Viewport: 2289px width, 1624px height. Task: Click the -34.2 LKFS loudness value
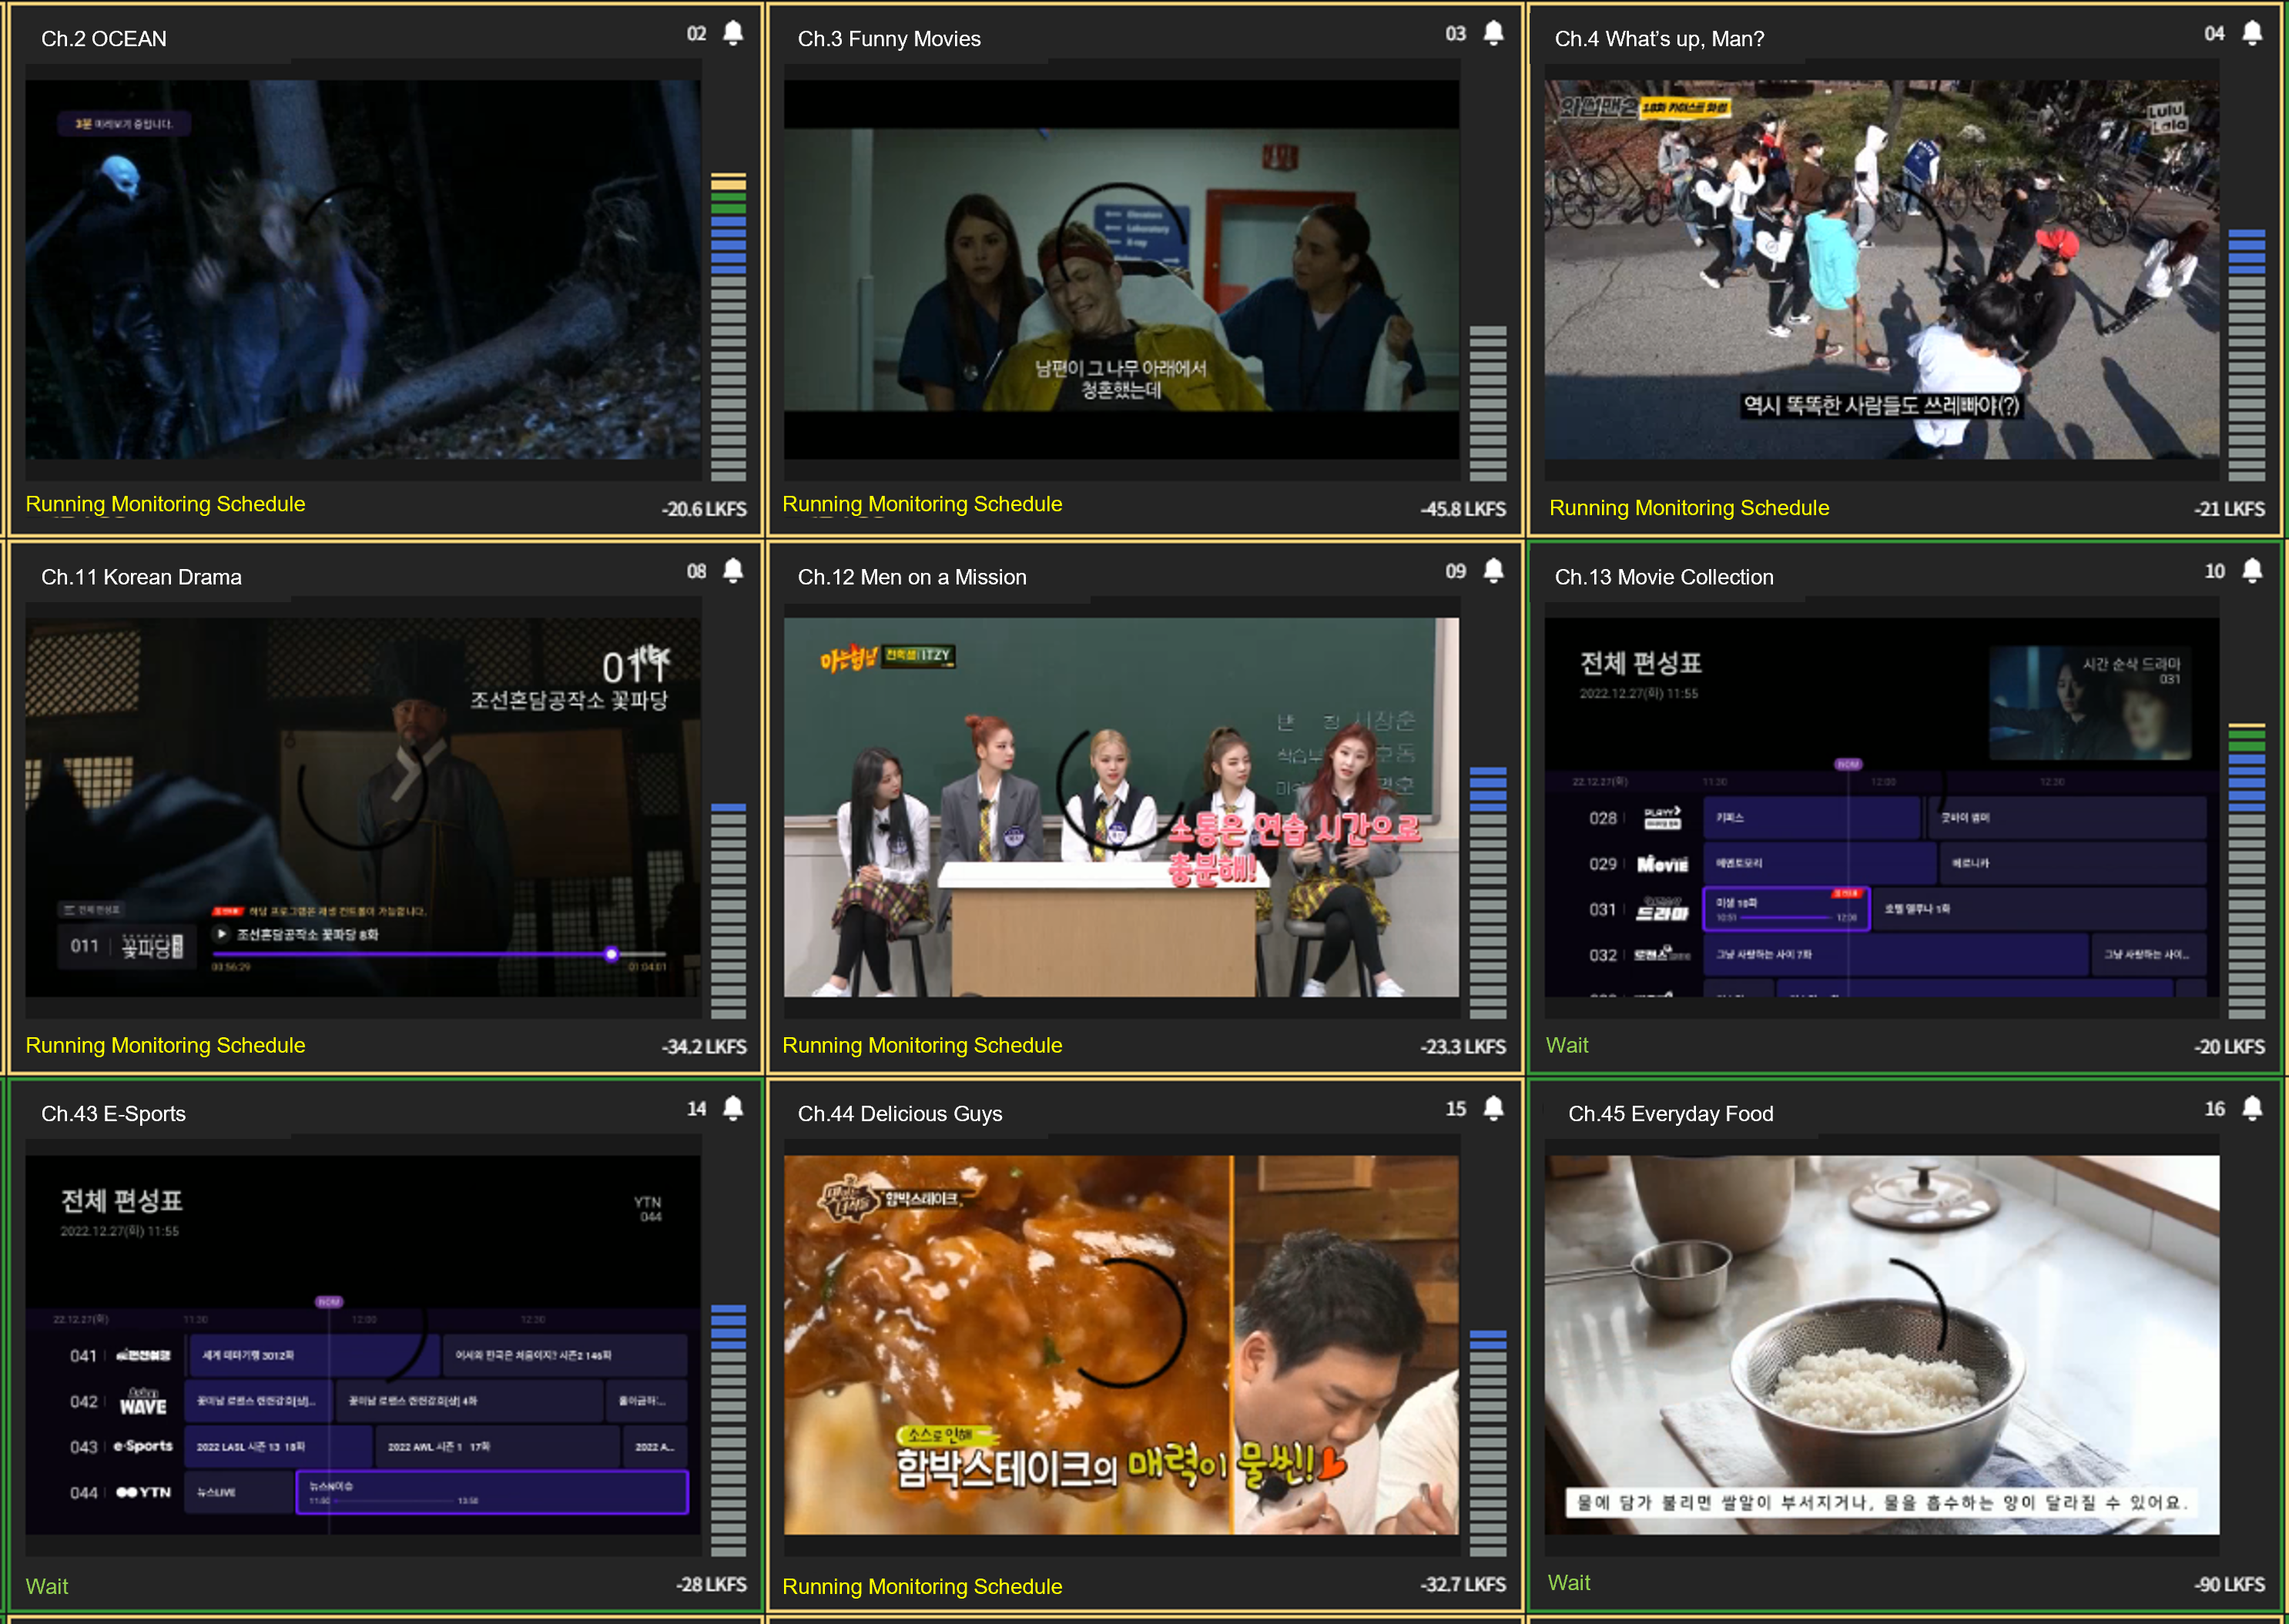pos(704,1047)
